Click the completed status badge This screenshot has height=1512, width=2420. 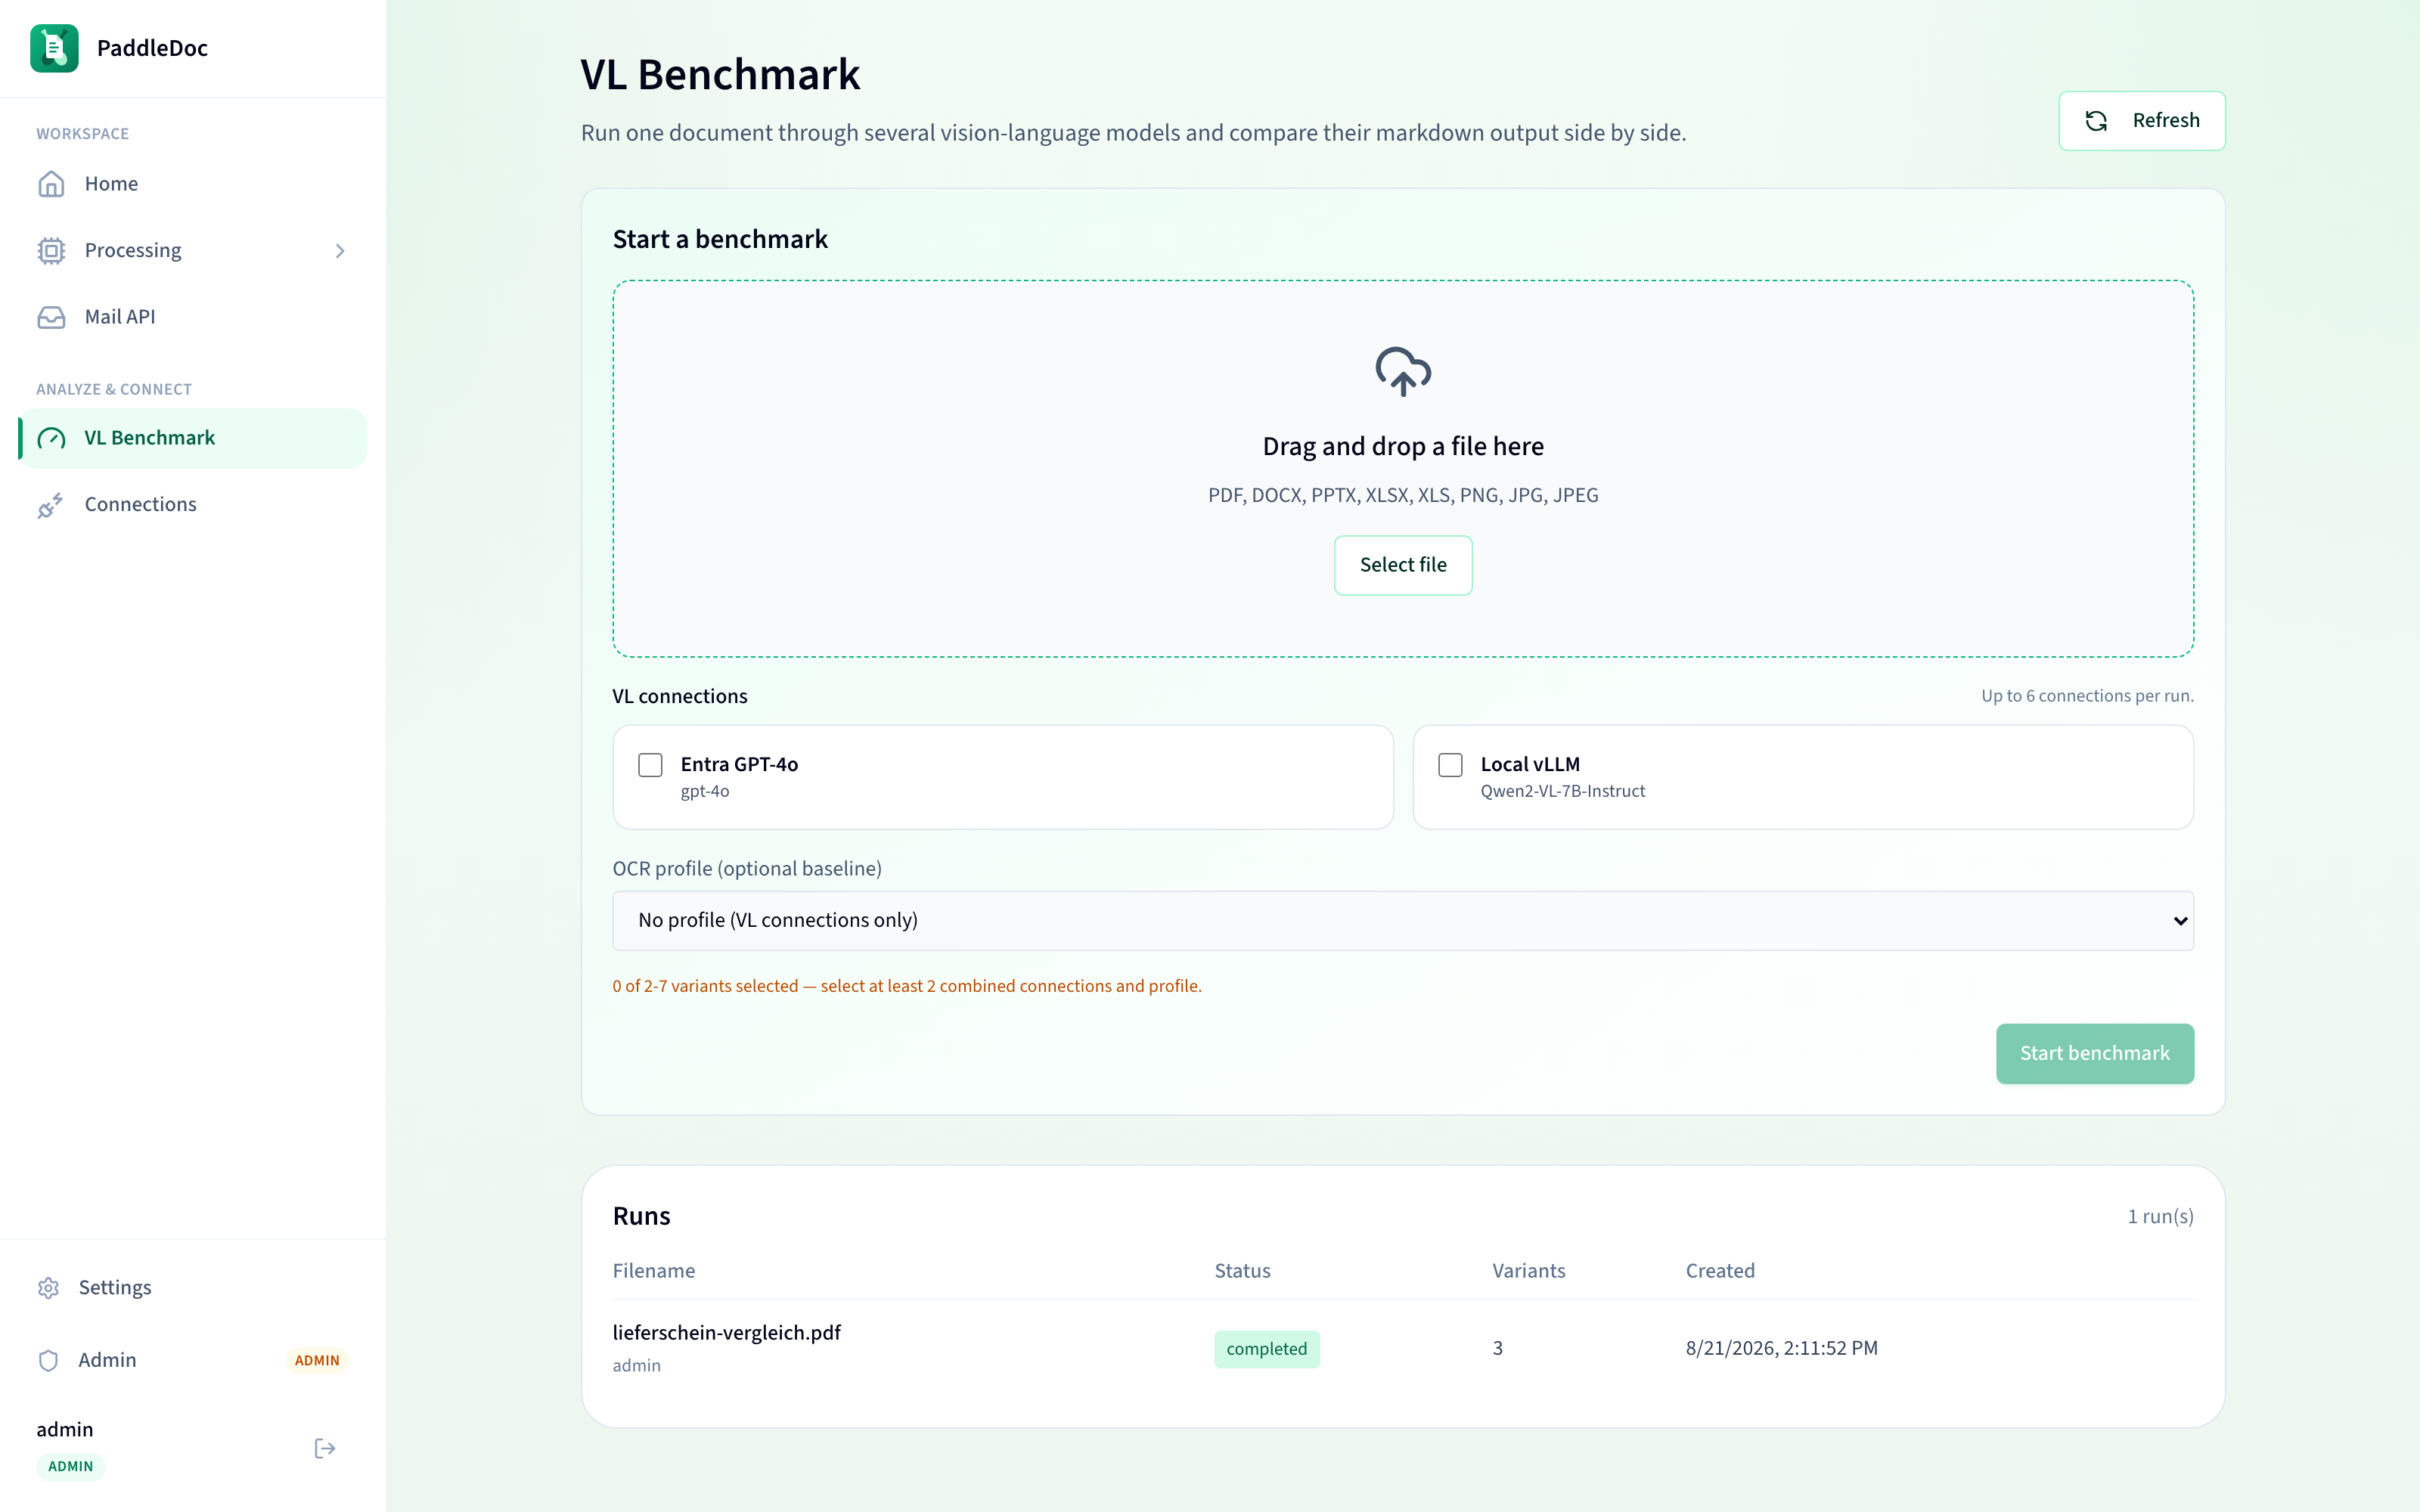coord(1267,1349)
